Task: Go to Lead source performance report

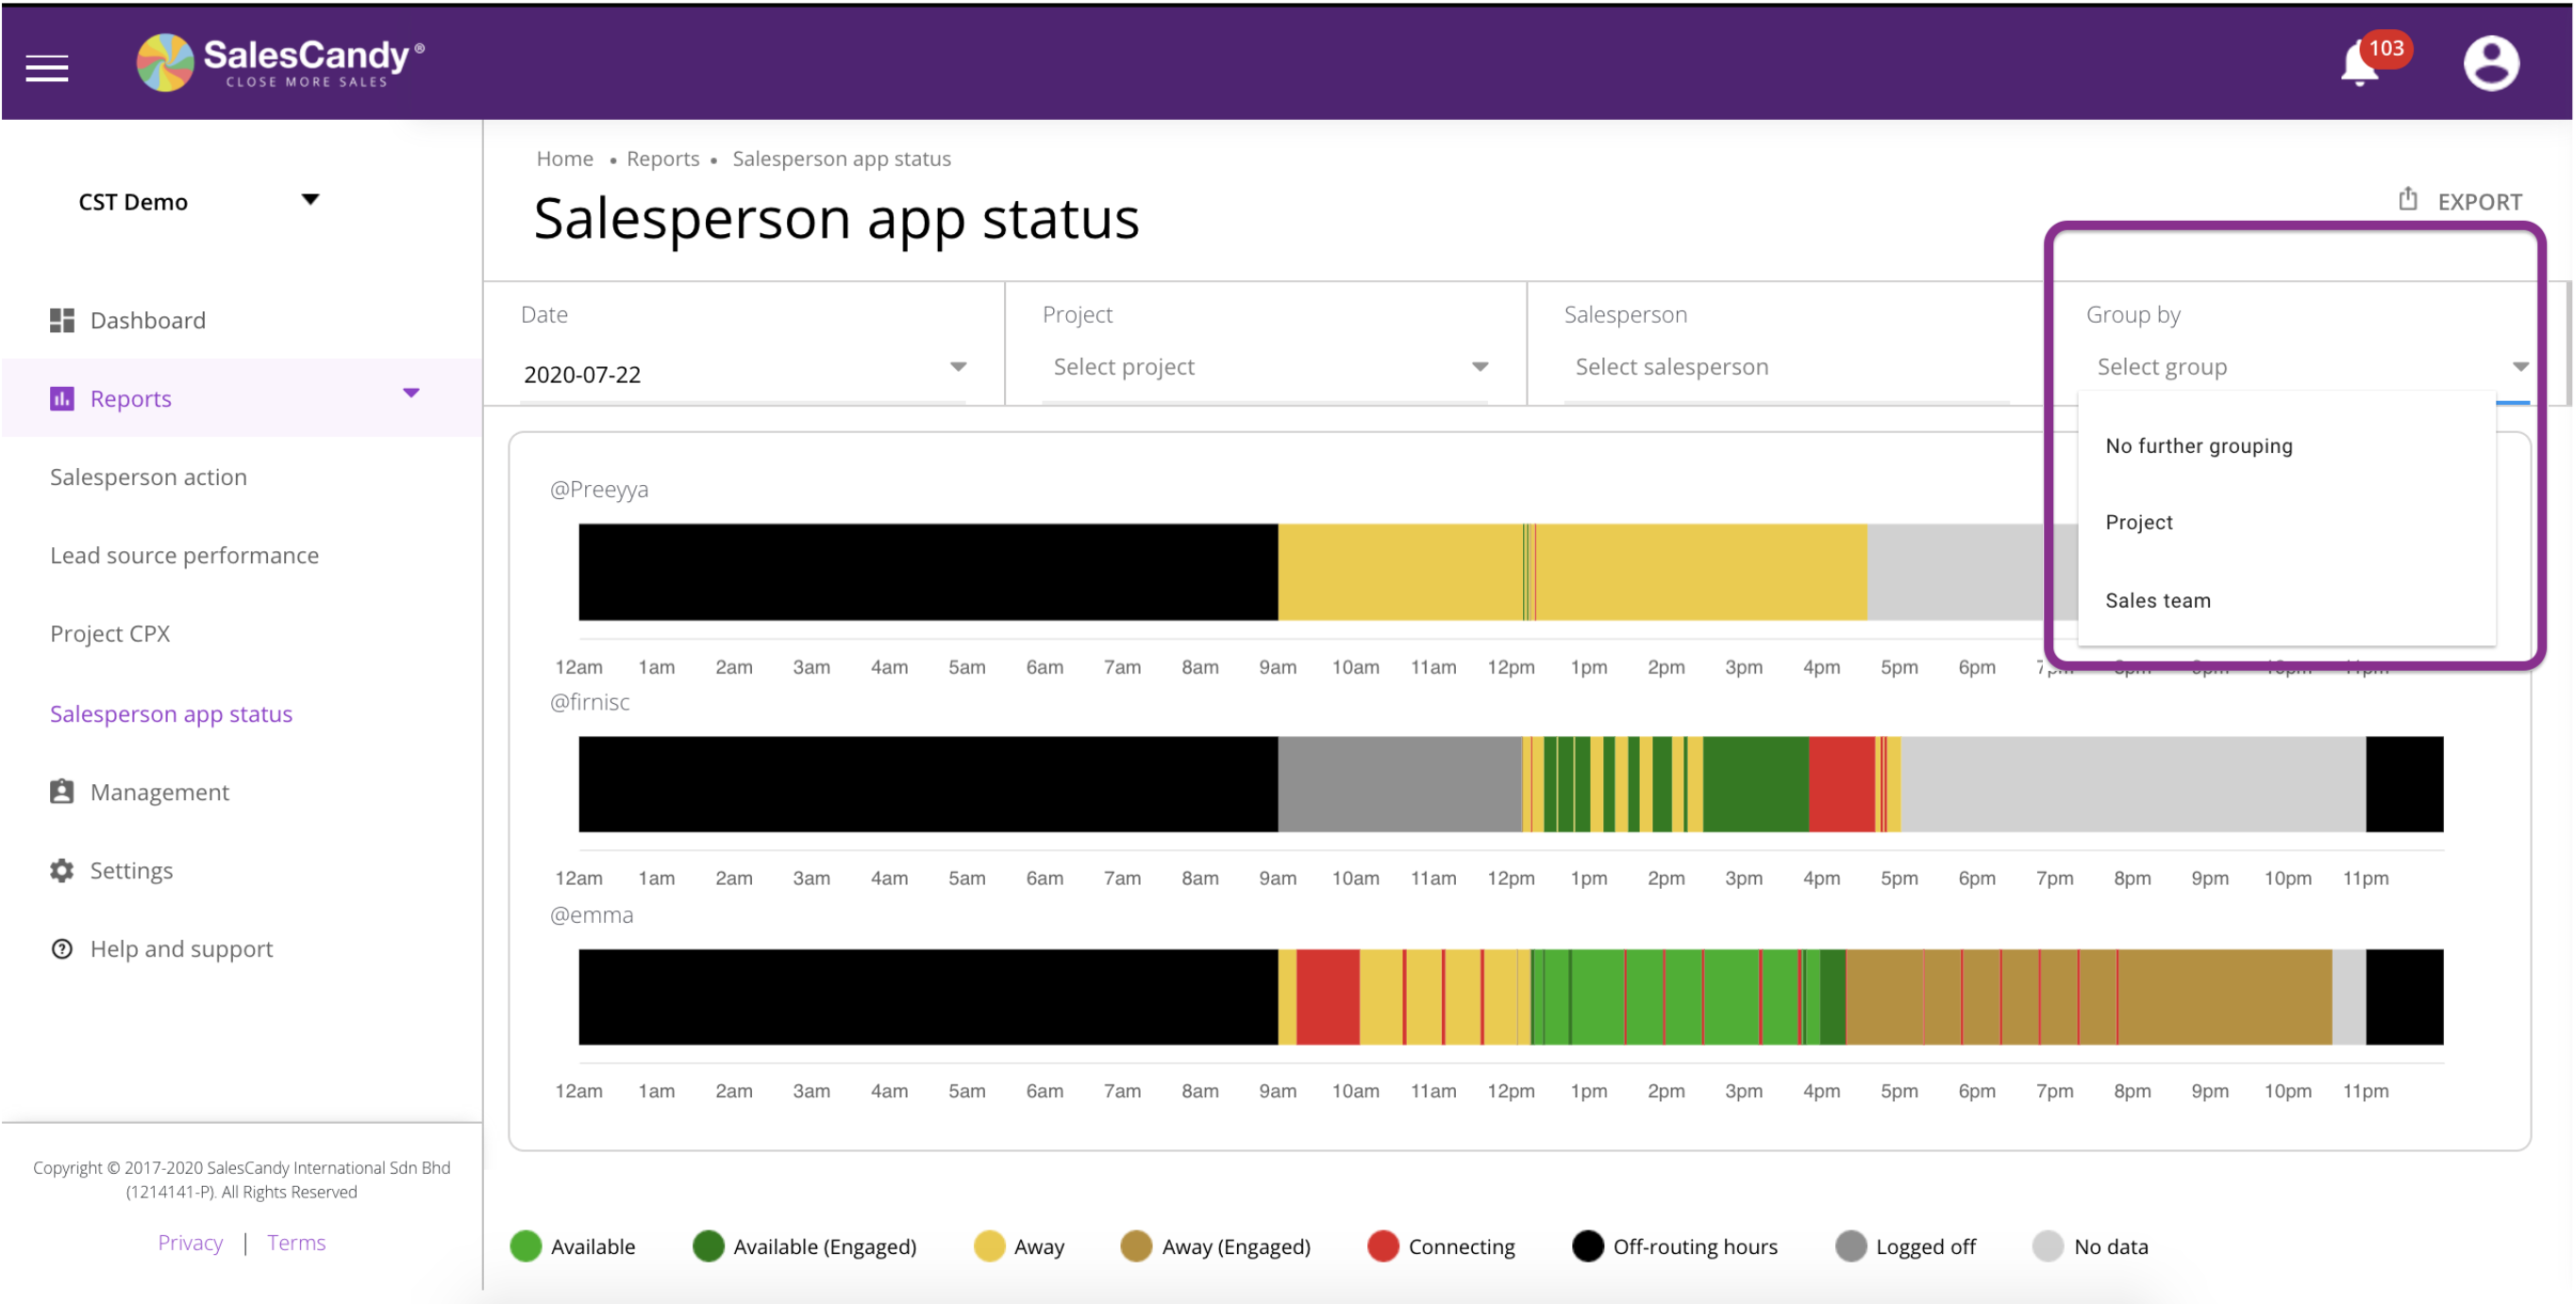Action: (x=185, y=555)
